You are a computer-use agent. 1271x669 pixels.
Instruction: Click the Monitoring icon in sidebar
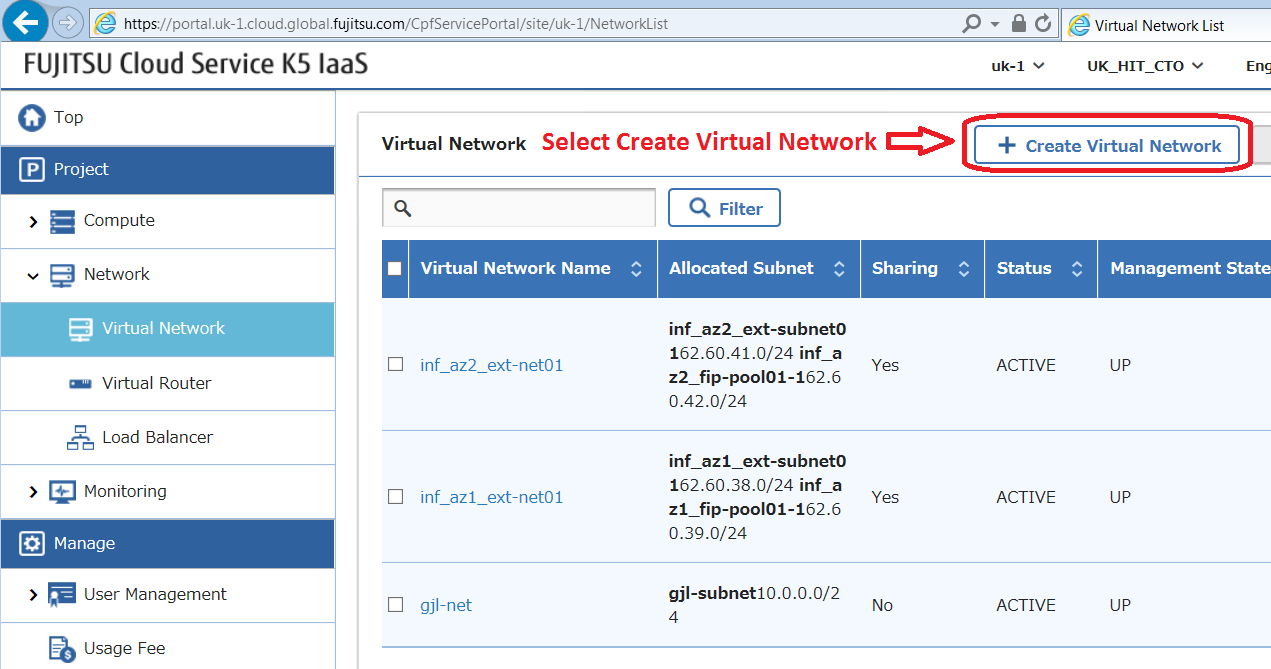pos(62,492)
